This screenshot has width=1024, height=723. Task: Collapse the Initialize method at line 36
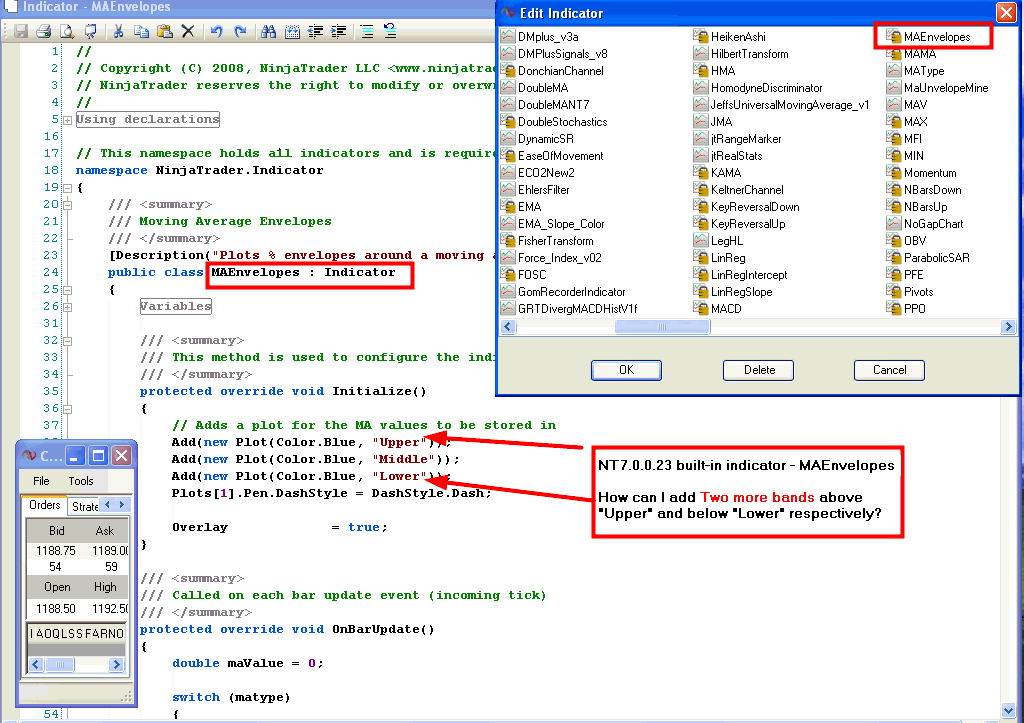(67, 409)
